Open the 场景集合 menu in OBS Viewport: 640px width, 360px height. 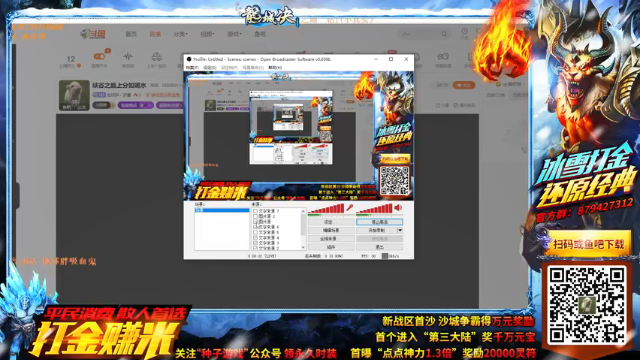(x=253, y=67)
